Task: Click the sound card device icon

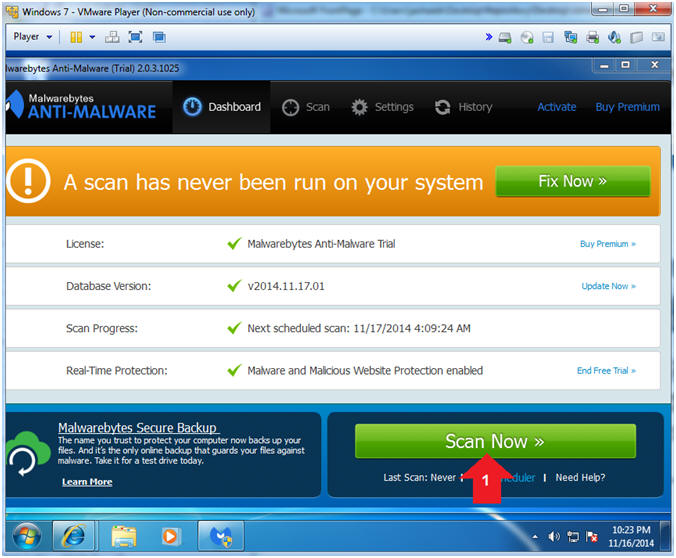Action: tap(614, 38)
